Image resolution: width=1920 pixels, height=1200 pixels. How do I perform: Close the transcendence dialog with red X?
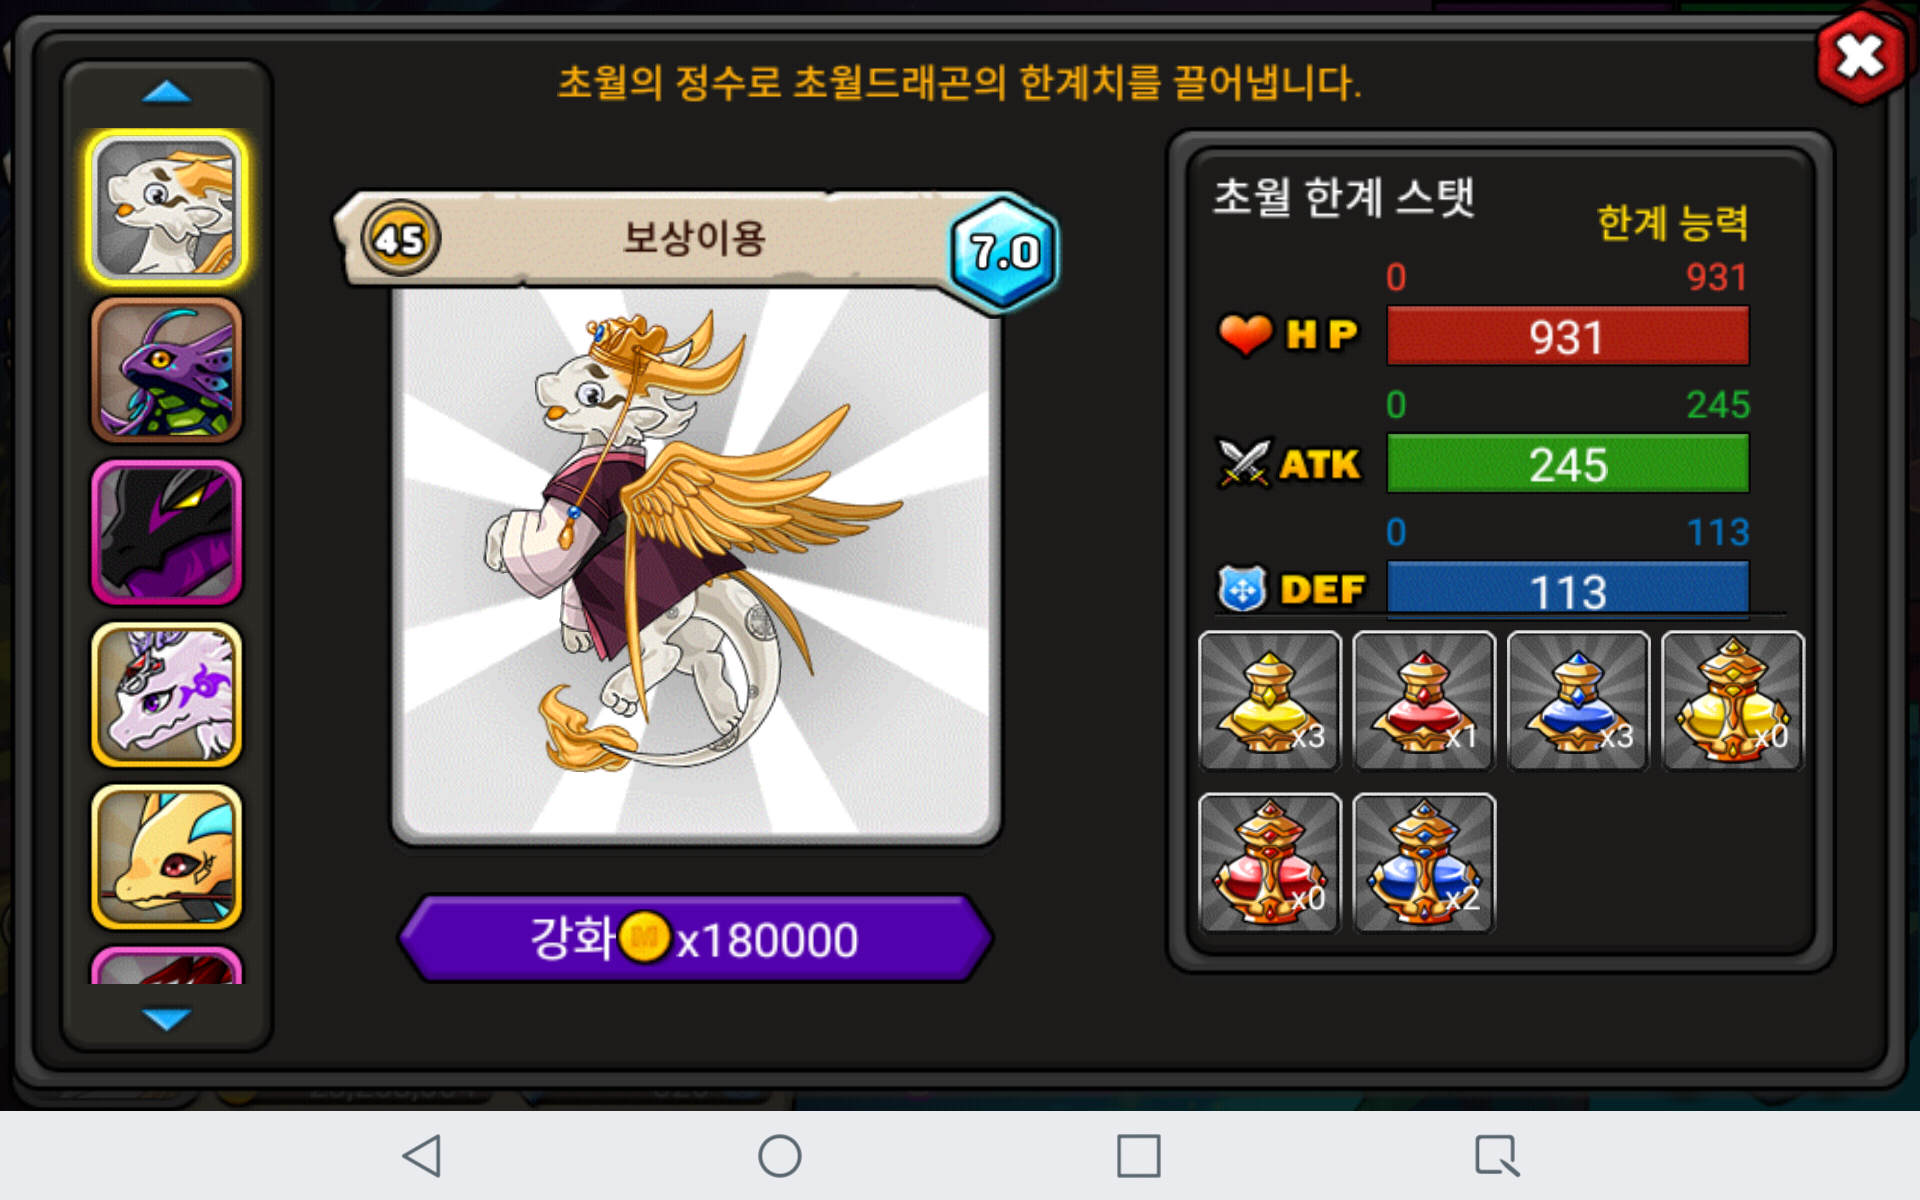pyautogui.click(x=1860, y=56)
